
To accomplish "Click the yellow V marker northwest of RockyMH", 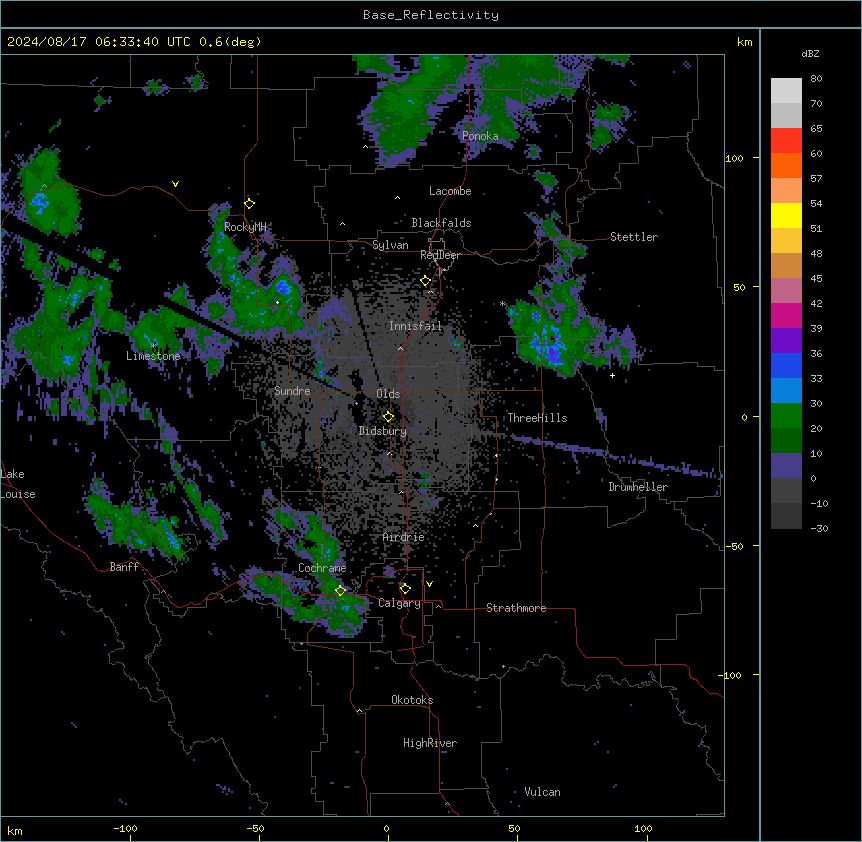I will tap(175, 184).
